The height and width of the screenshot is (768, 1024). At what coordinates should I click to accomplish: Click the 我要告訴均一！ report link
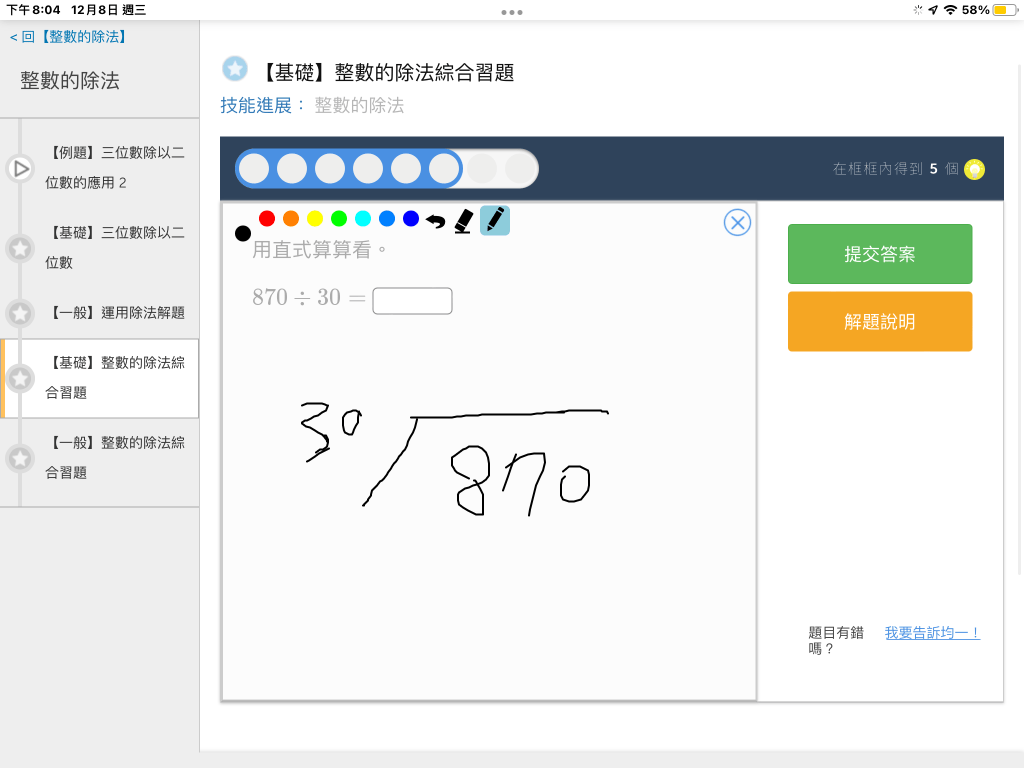click(932, 633)
